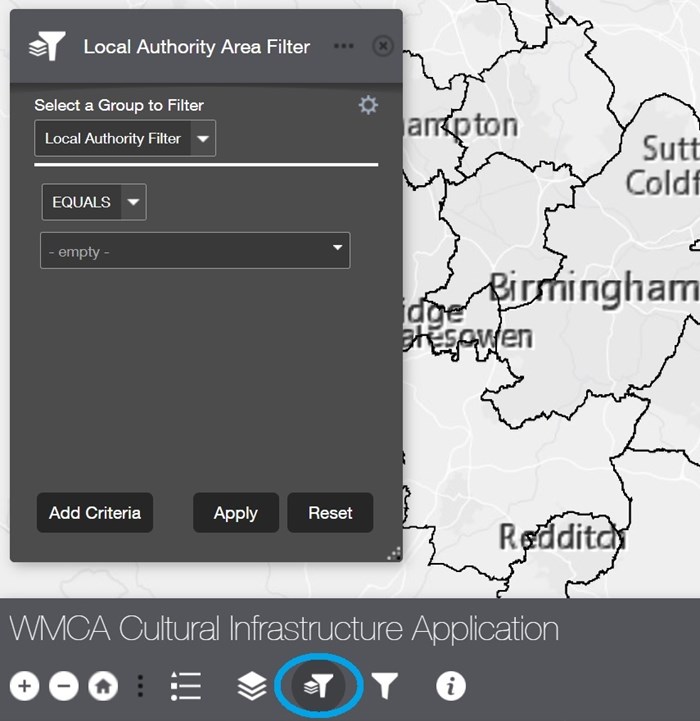Click the zoom out minus button
Screen dimensions: 700x721
click(64, 686)
